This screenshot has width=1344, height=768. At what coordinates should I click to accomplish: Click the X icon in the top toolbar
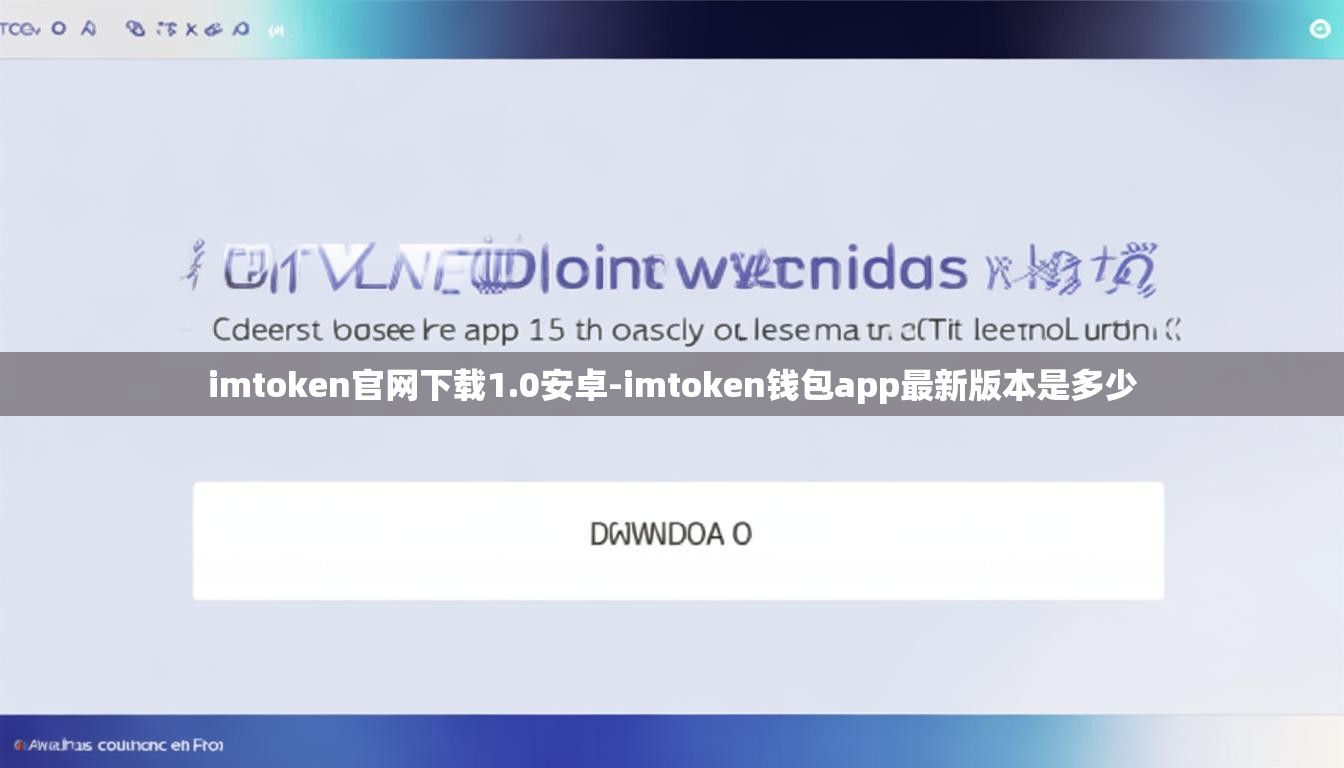coord(191,30)
